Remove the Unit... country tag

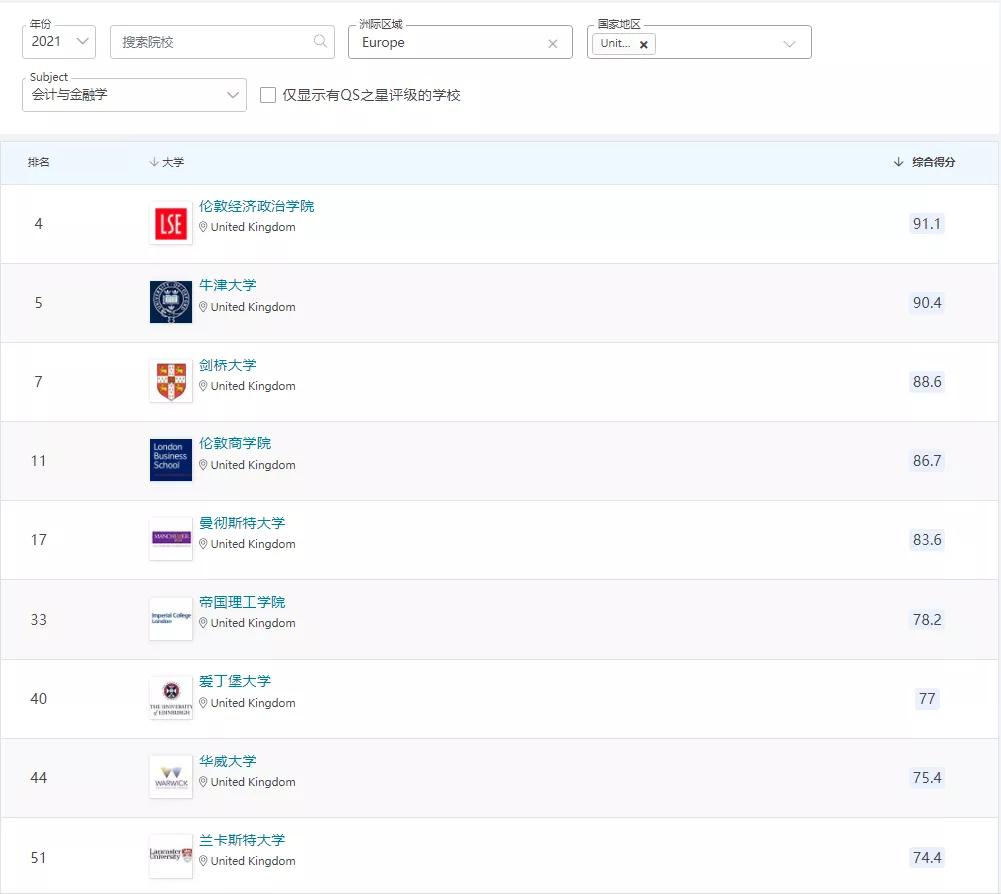pyautogui.click(x=644, y=44)
